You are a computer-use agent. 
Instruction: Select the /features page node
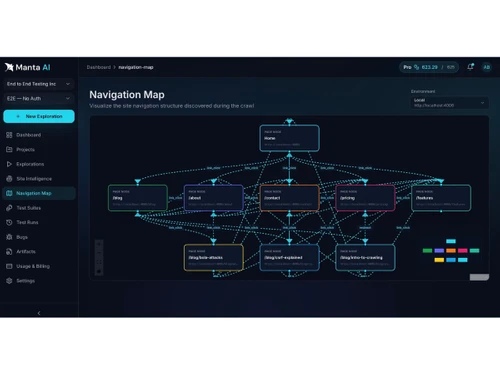coord(441,198)
